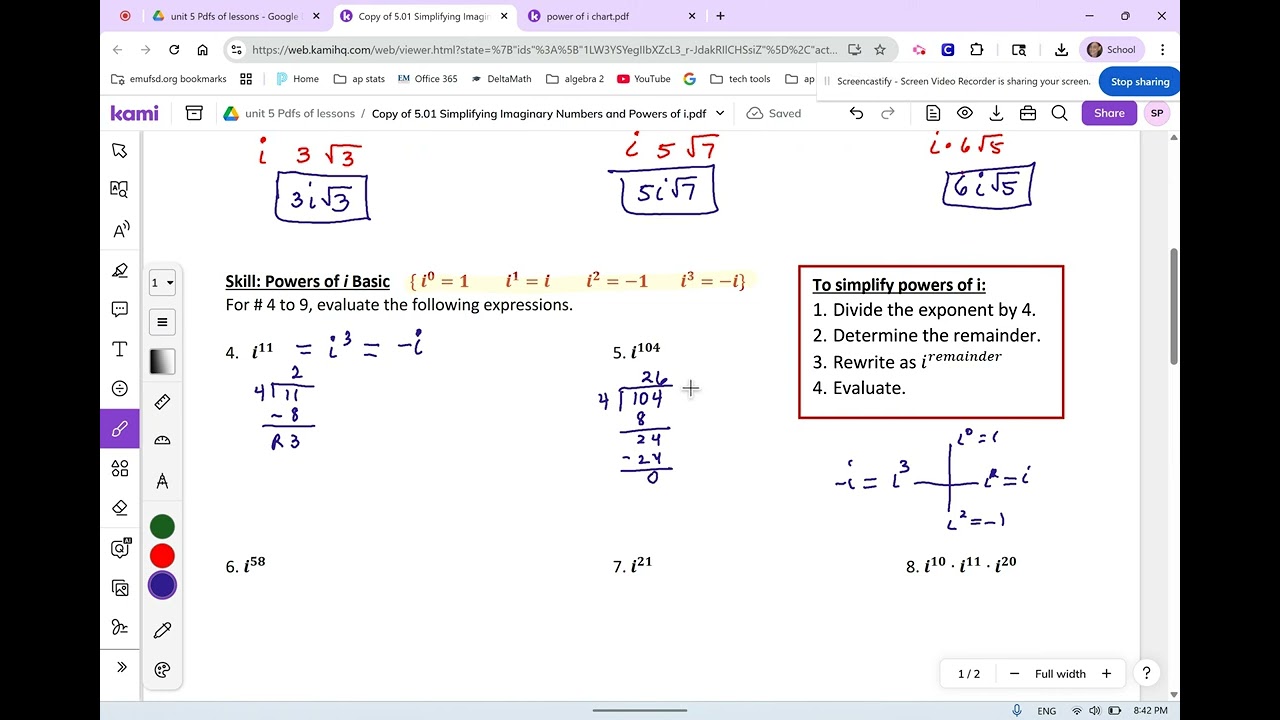Open the algebra 2 bookmark folder

coord(575,79)
